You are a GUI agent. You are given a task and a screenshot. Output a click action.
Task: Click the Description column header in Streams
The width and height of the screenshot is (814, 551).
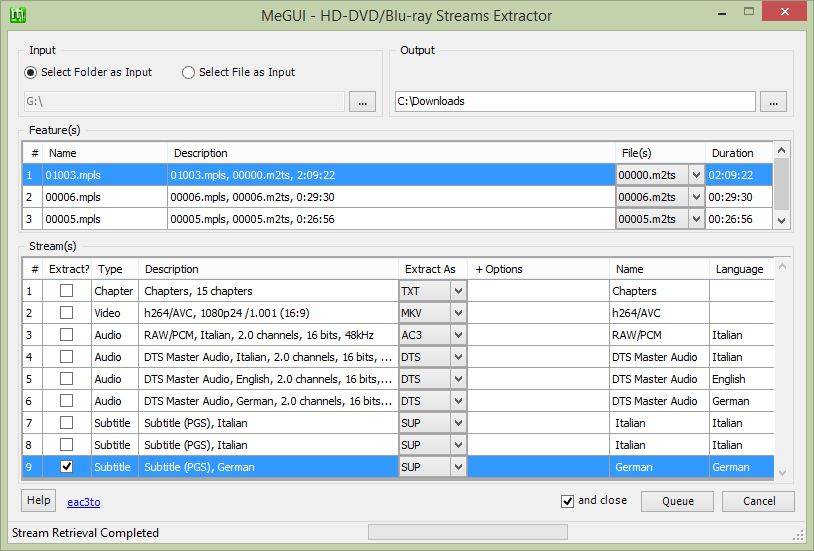269,269
